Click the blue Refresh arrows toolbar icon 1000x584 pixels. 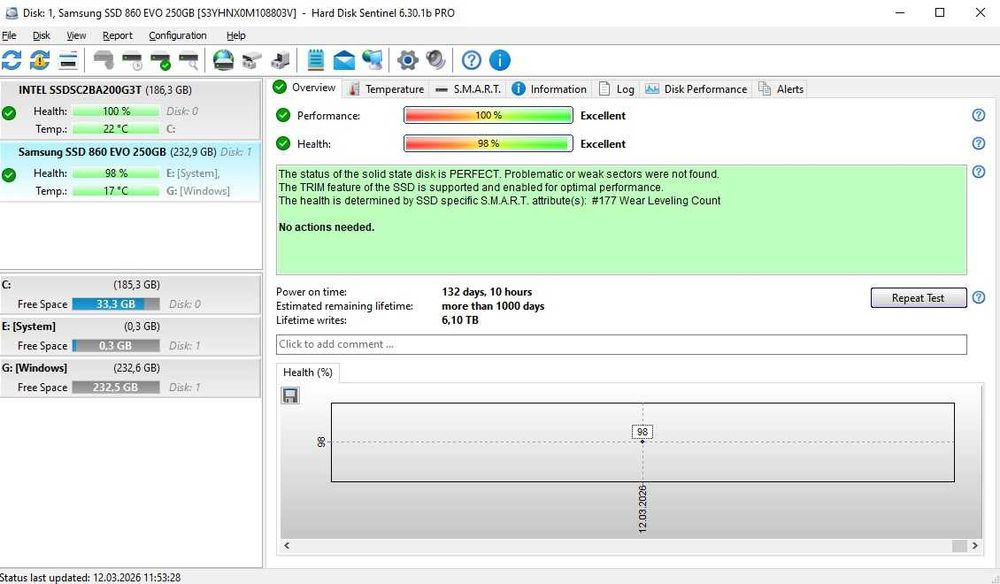click(x=11, y=61)
